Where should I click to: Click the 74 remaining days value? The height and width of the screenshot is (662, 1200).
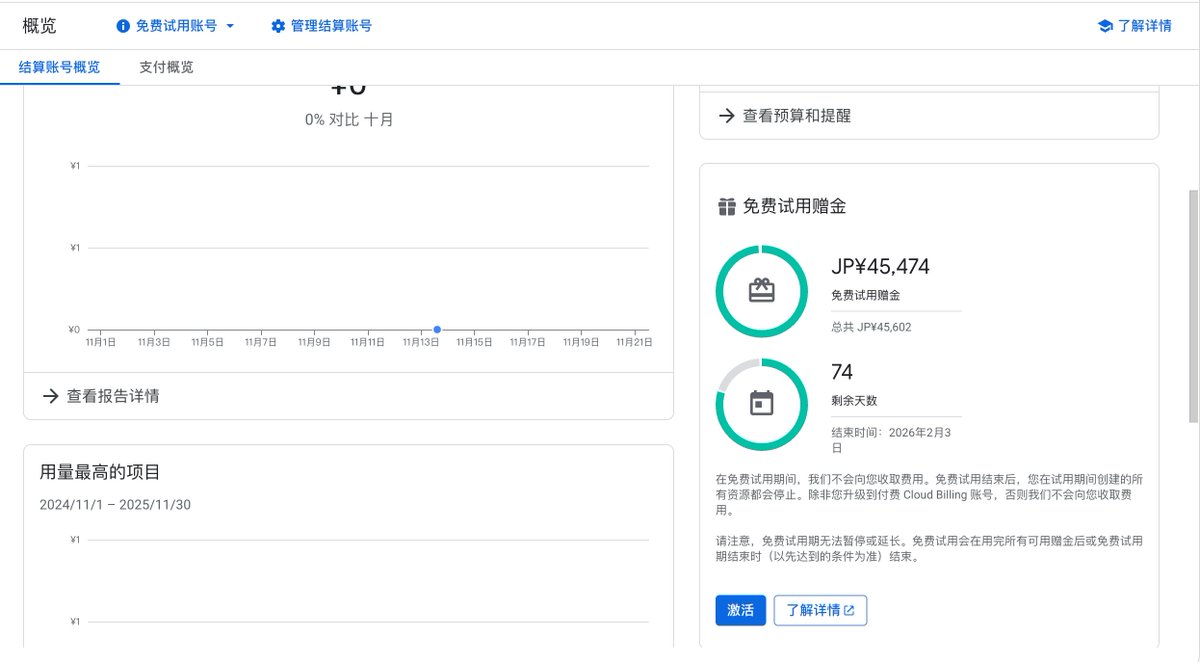point(842,372)
